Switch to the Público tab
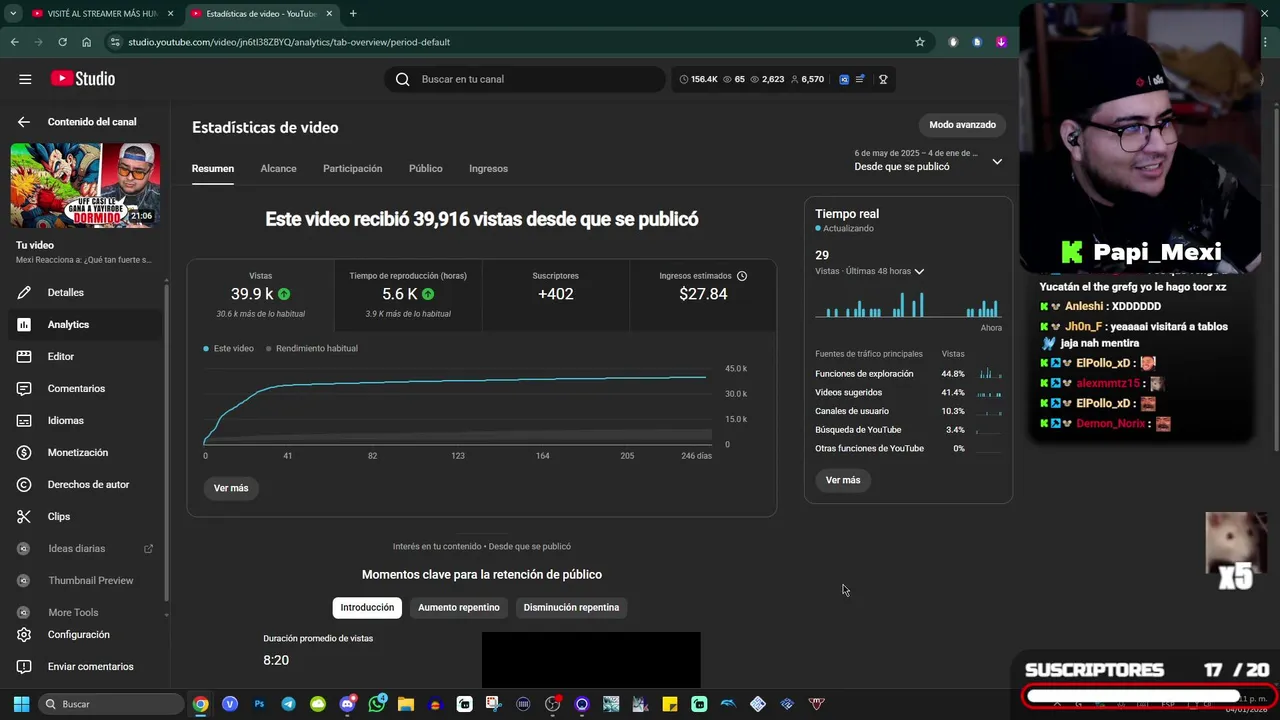The width and height of the screenshot is (1280, 720). 425,168
